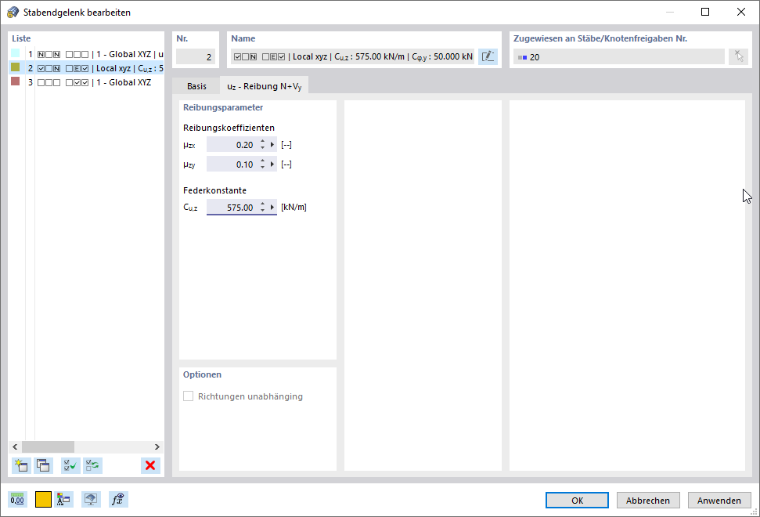
Task: Open the units 0.00 settings icon
Action: pyautogui.click(x=17, y=499)
